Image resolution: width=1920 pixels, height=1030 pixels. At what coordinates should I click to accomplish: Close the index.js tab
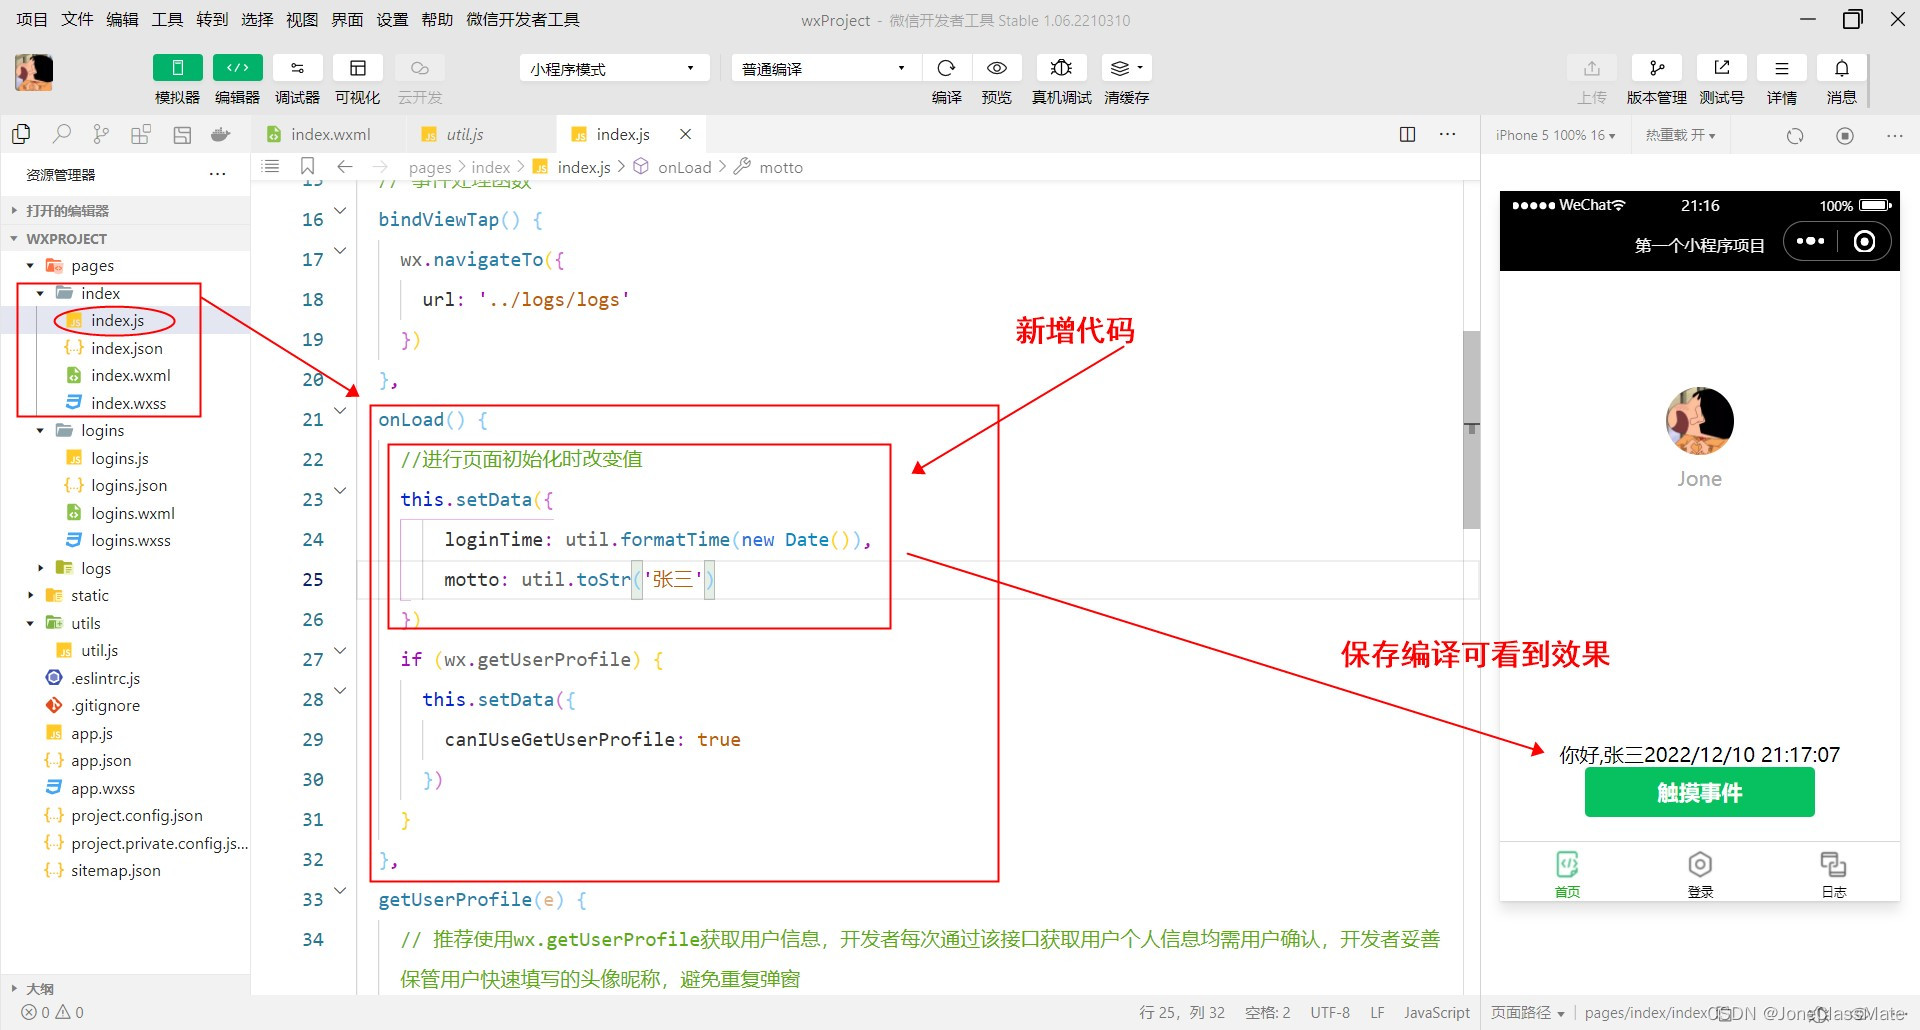[685, 134]
